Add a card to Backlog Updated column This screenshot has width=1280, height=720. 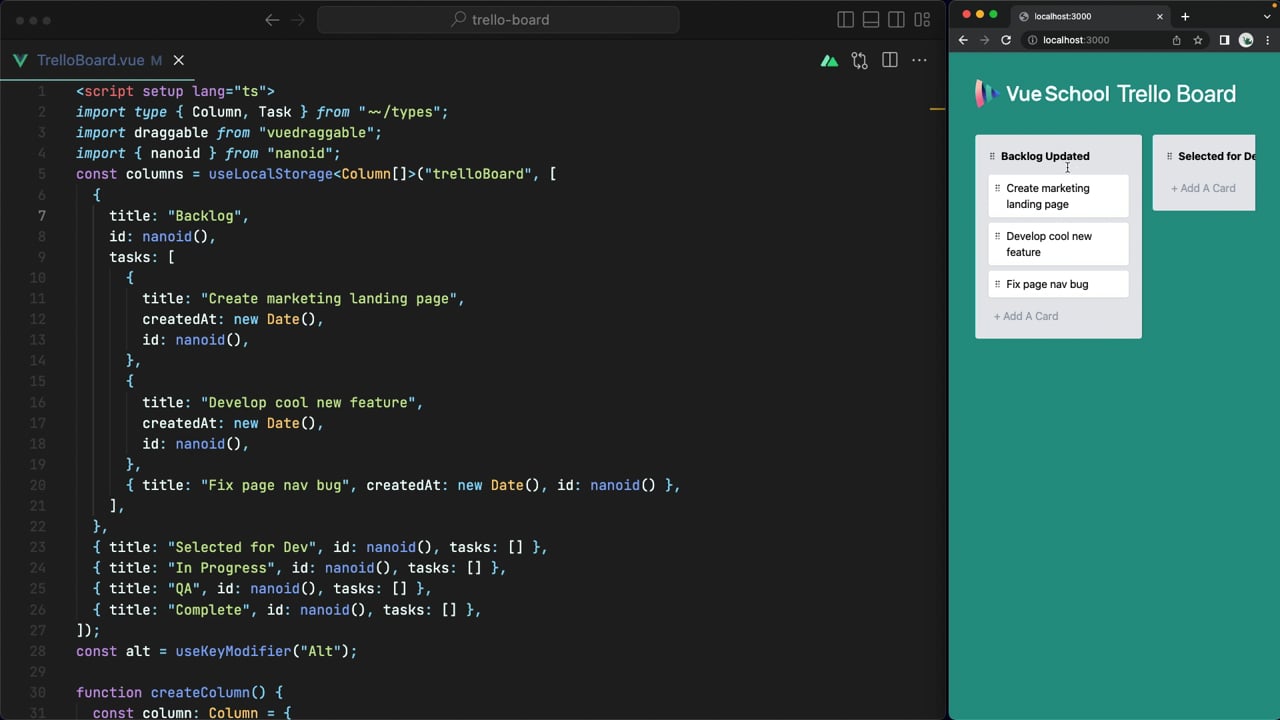click(x=1025, y=316)
